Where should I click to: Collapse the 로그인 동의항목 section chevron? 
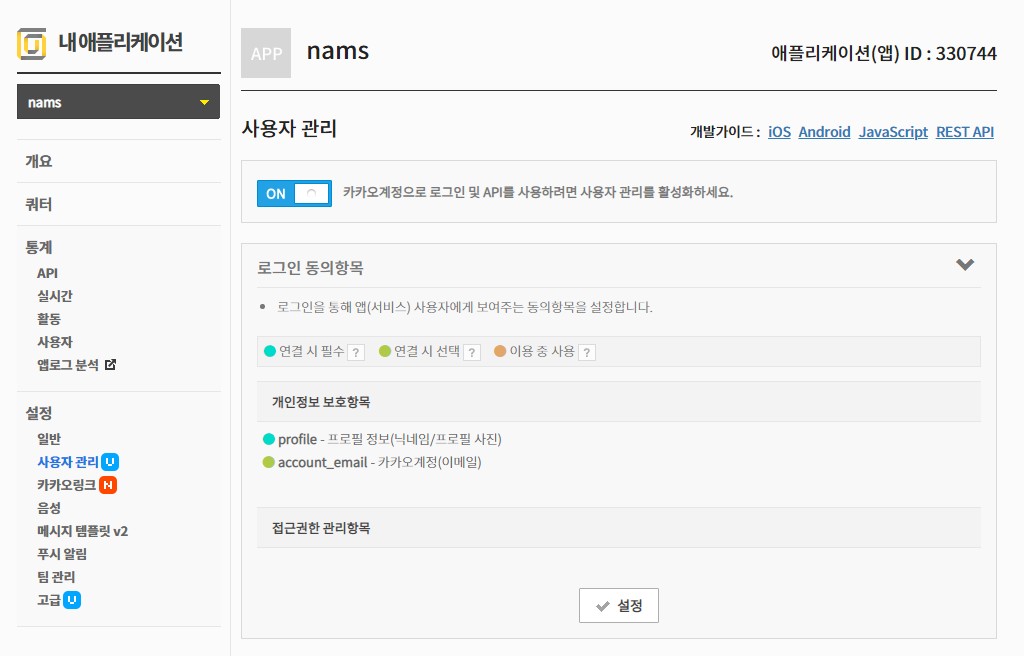coord(965,265)
